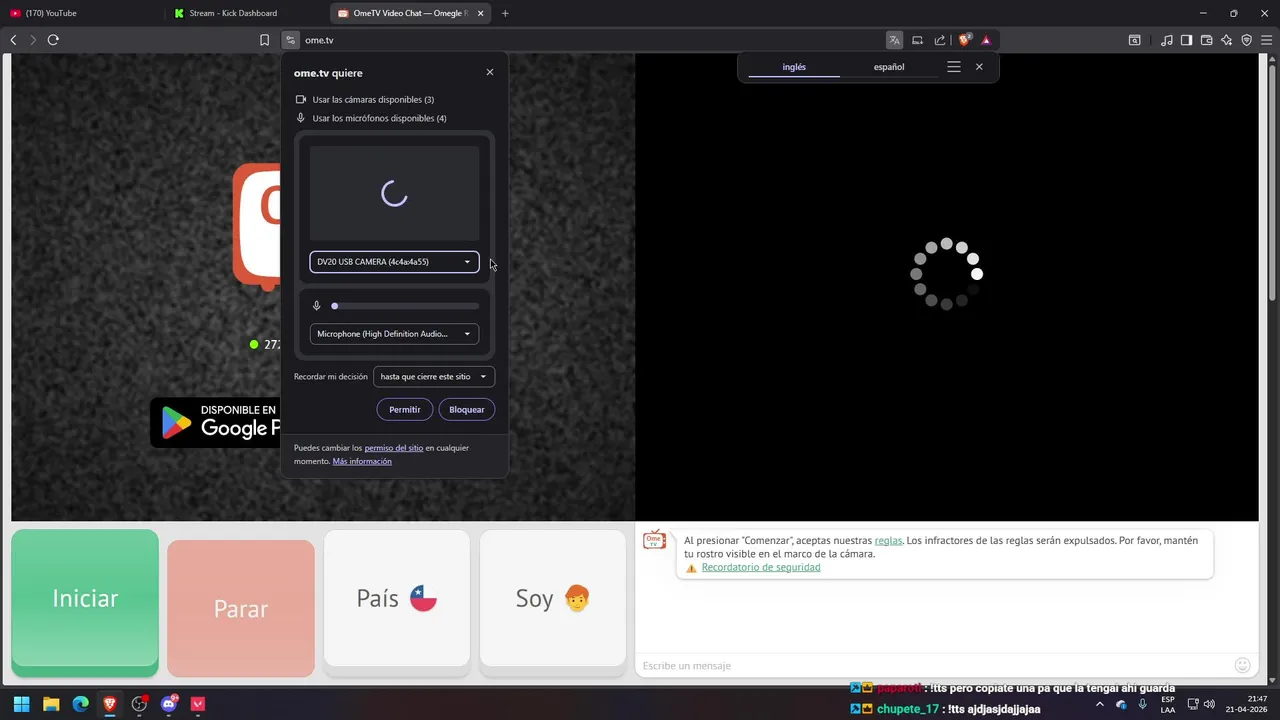Click the microphone level slider
The height and width of the screenshot is (720, 1280).
(406, 306)
